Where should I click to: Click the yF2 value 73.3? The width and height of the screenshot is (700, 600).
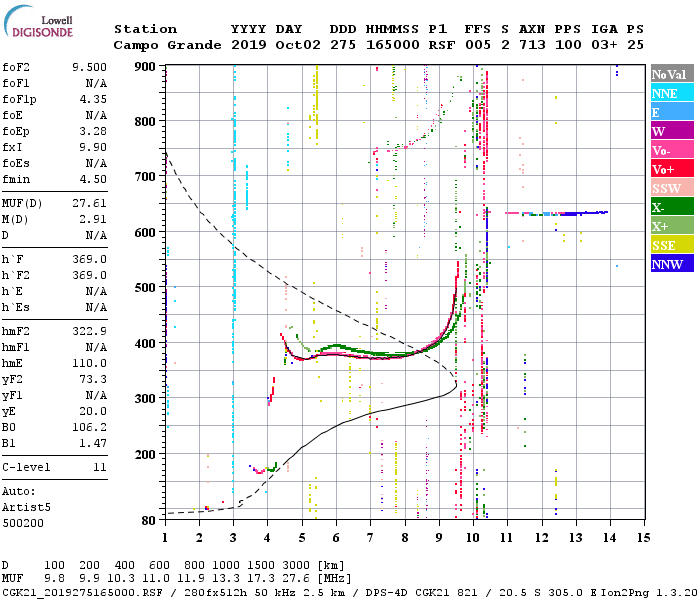93,379
